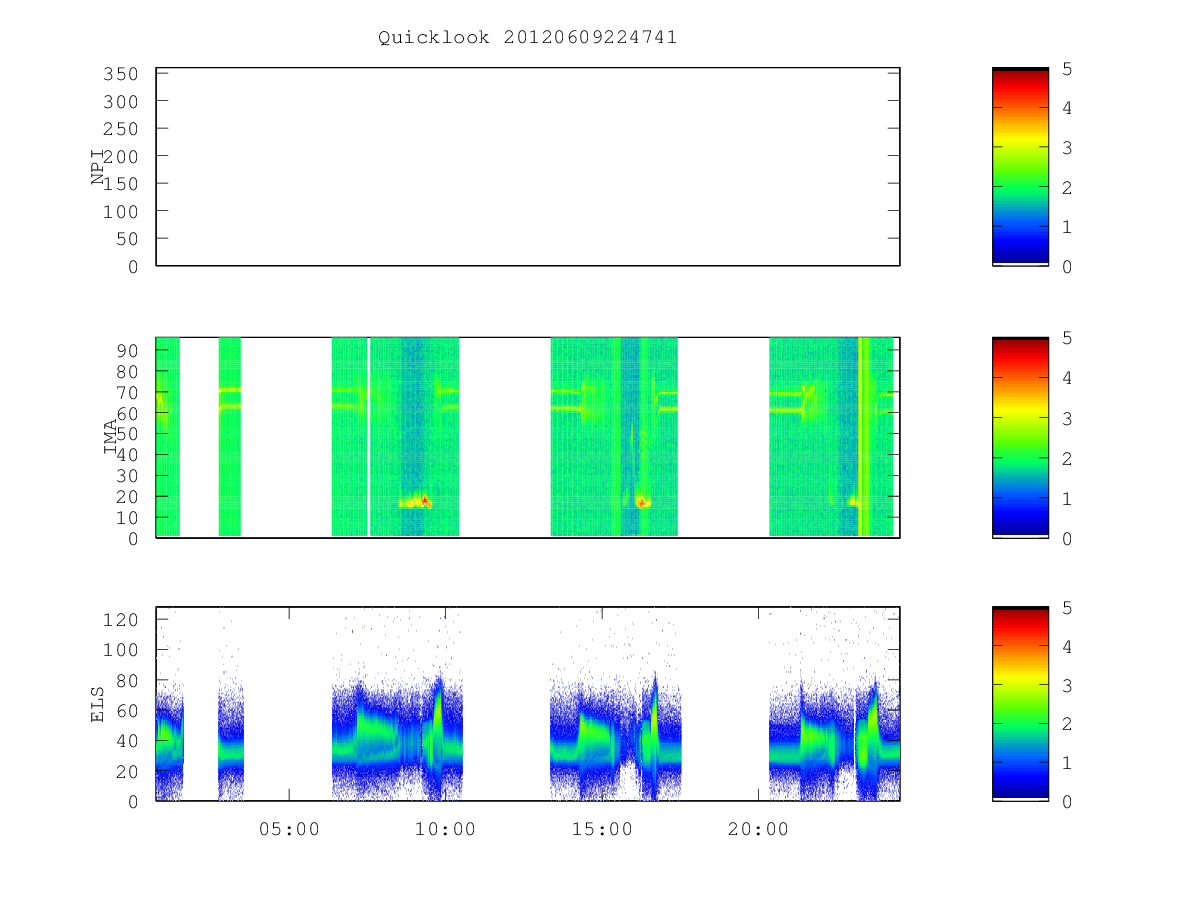
Task: Click the 05:00 time axis label
Action: (289, 829)
